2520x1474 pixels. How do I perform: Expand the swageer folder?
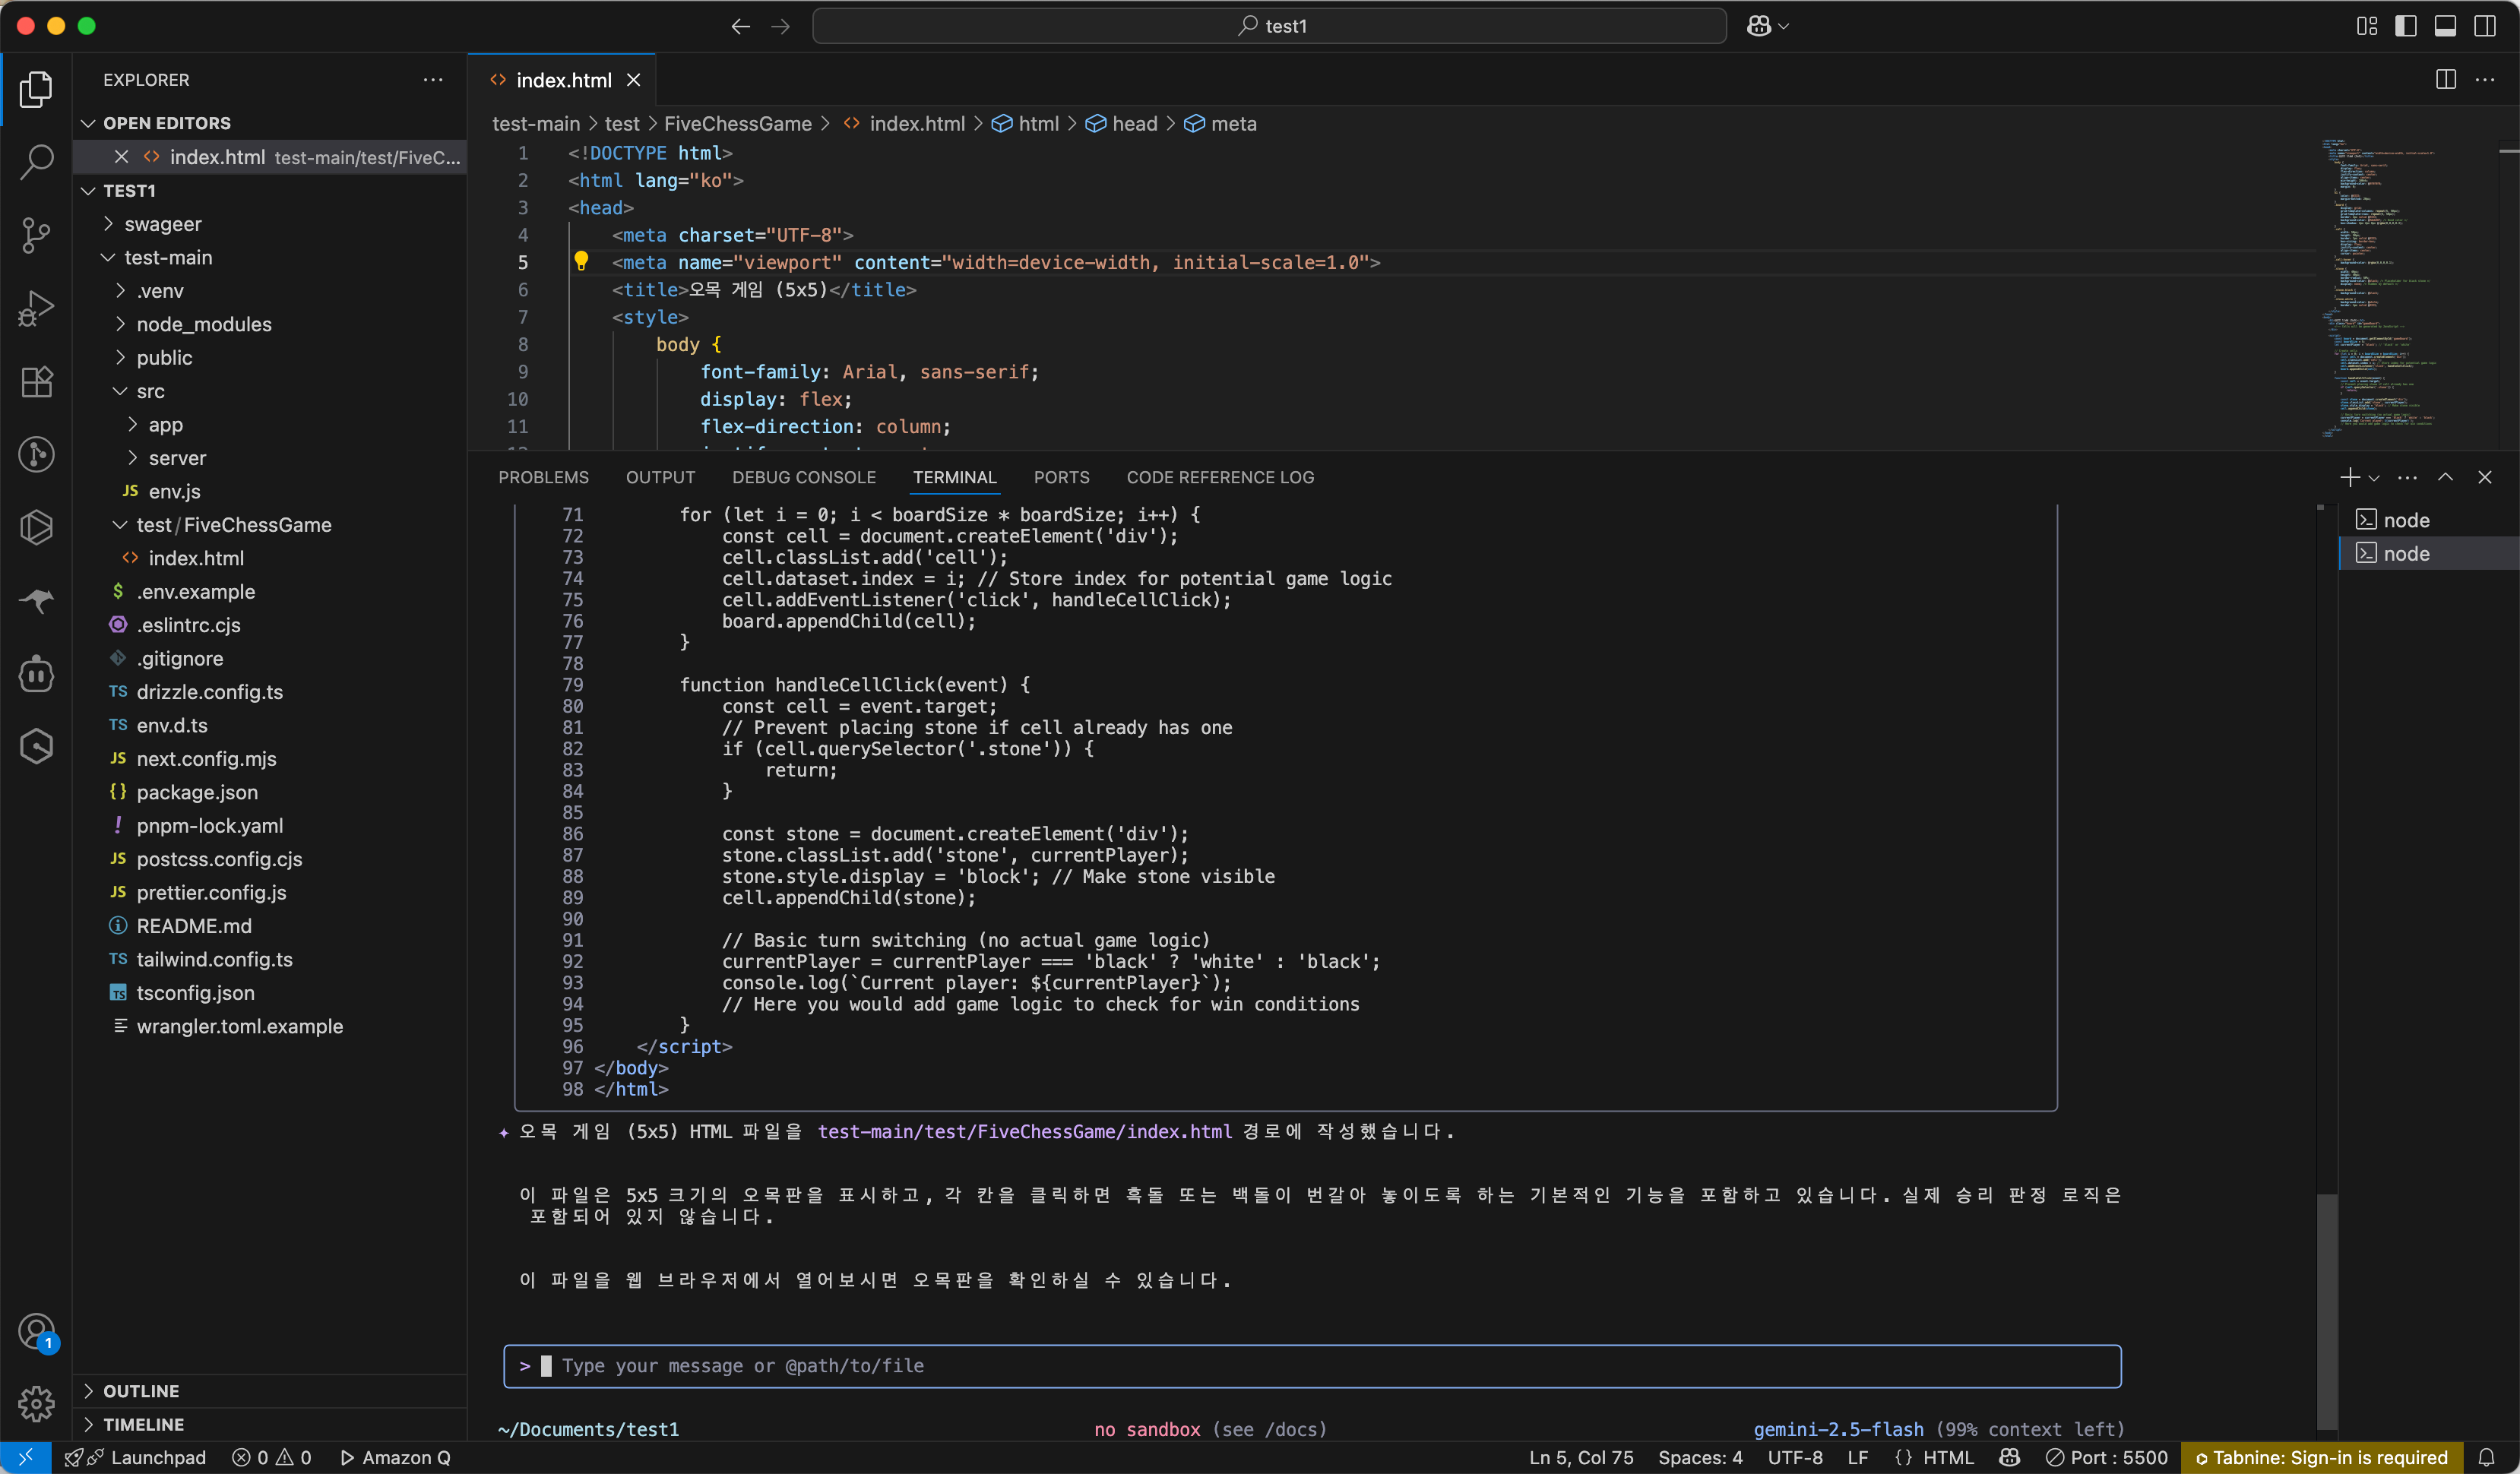click(x=163, y=224)
